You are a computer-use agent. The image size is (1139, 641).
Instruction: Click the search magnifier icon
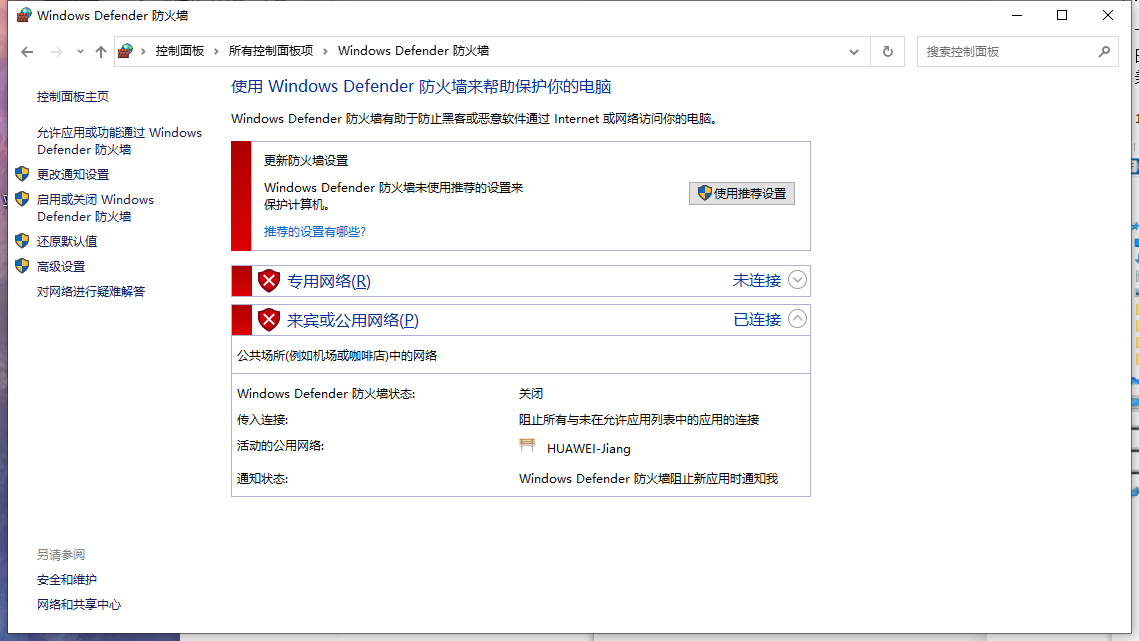(1104, 51)
